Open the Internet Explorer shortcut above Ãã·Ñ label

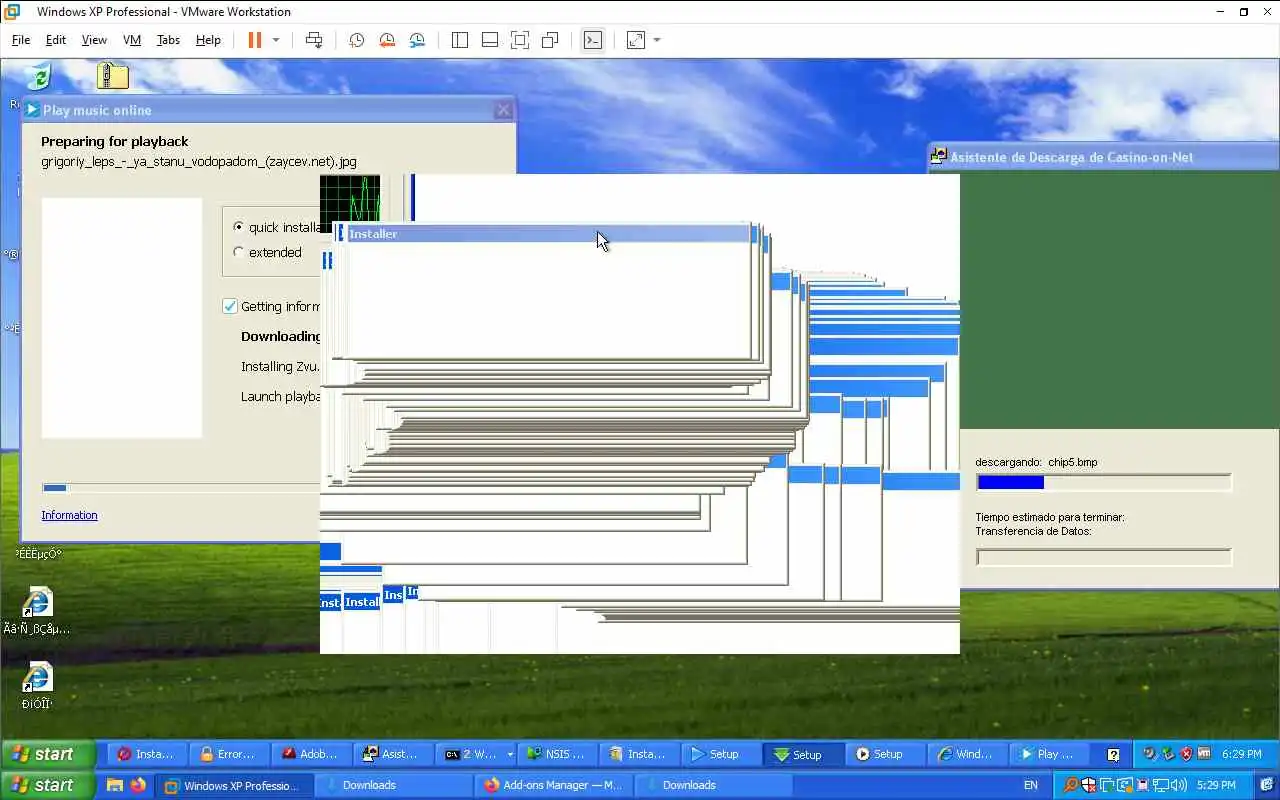(x=37, y=602)
